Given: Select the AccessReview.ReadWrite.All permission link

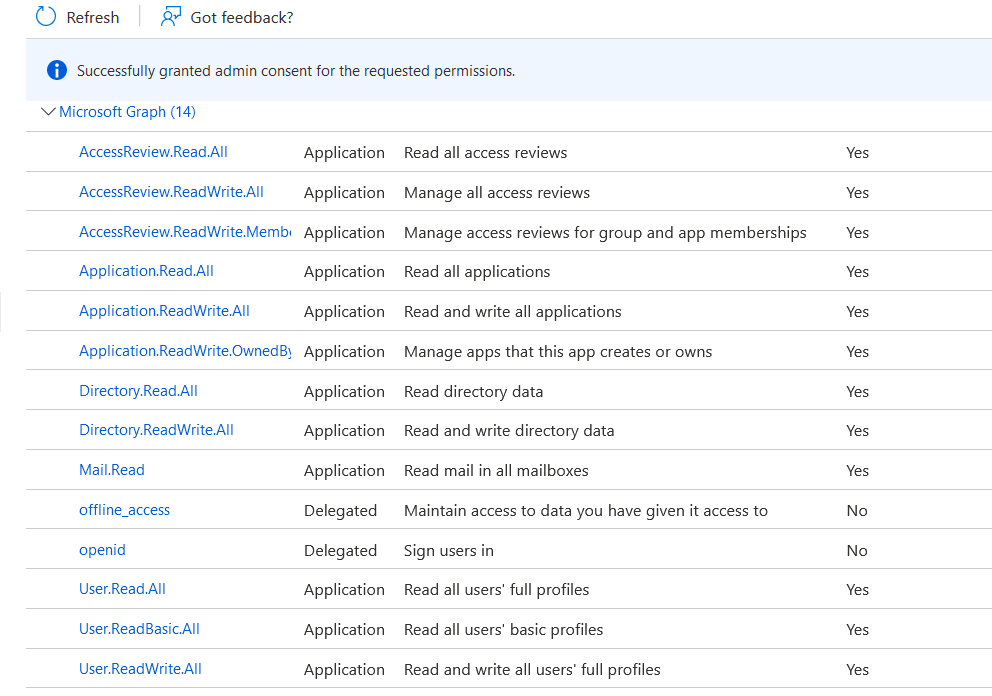Looking at the screenshot, I should pos(171,192).
